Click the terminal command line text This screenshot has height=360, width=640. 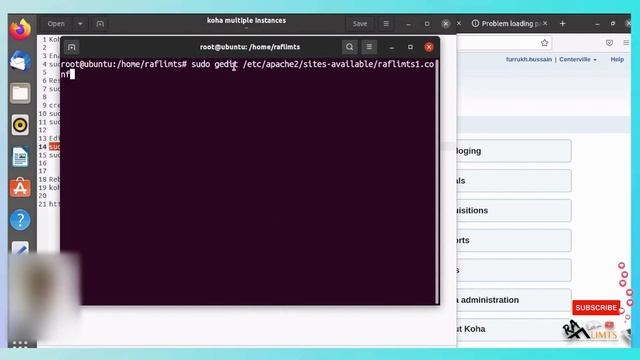247,69
